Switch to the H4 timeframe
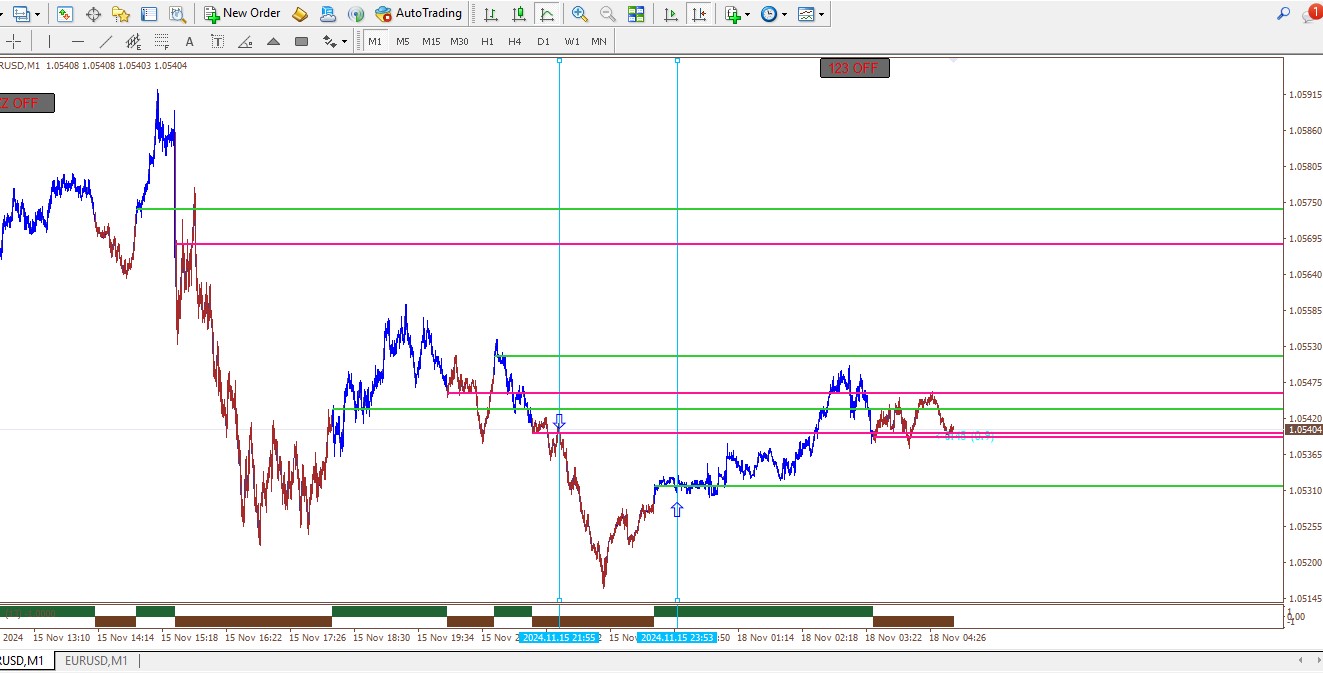This screenshot has width=1323, height=673. tap(515, 41)
